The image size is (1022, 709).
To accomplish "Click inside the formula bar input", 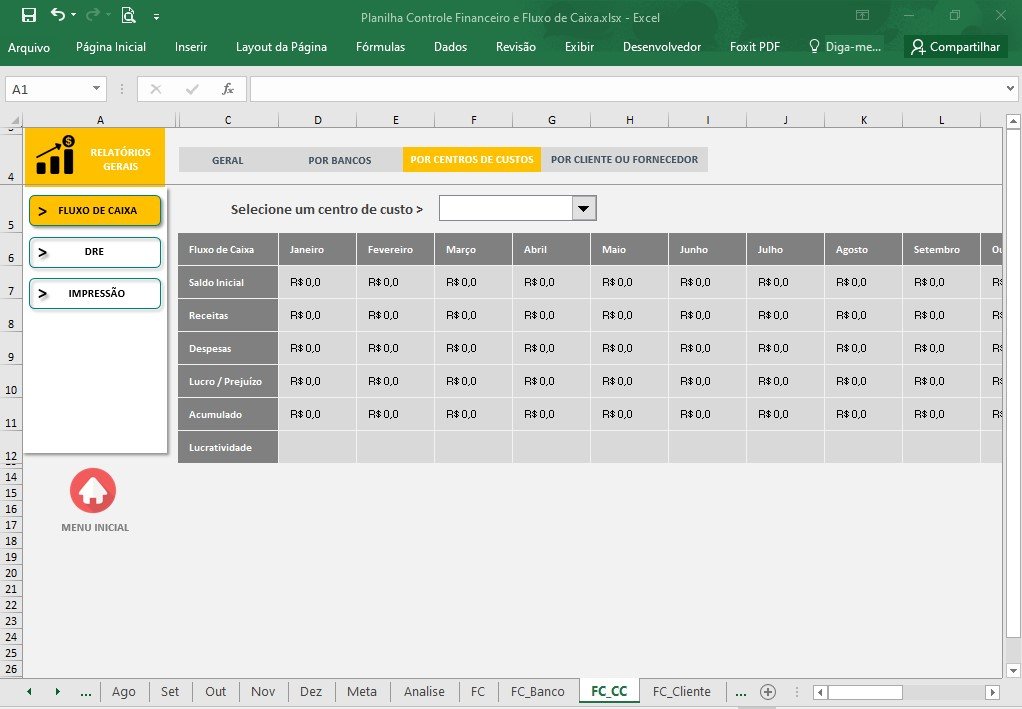I will [626, 89].
